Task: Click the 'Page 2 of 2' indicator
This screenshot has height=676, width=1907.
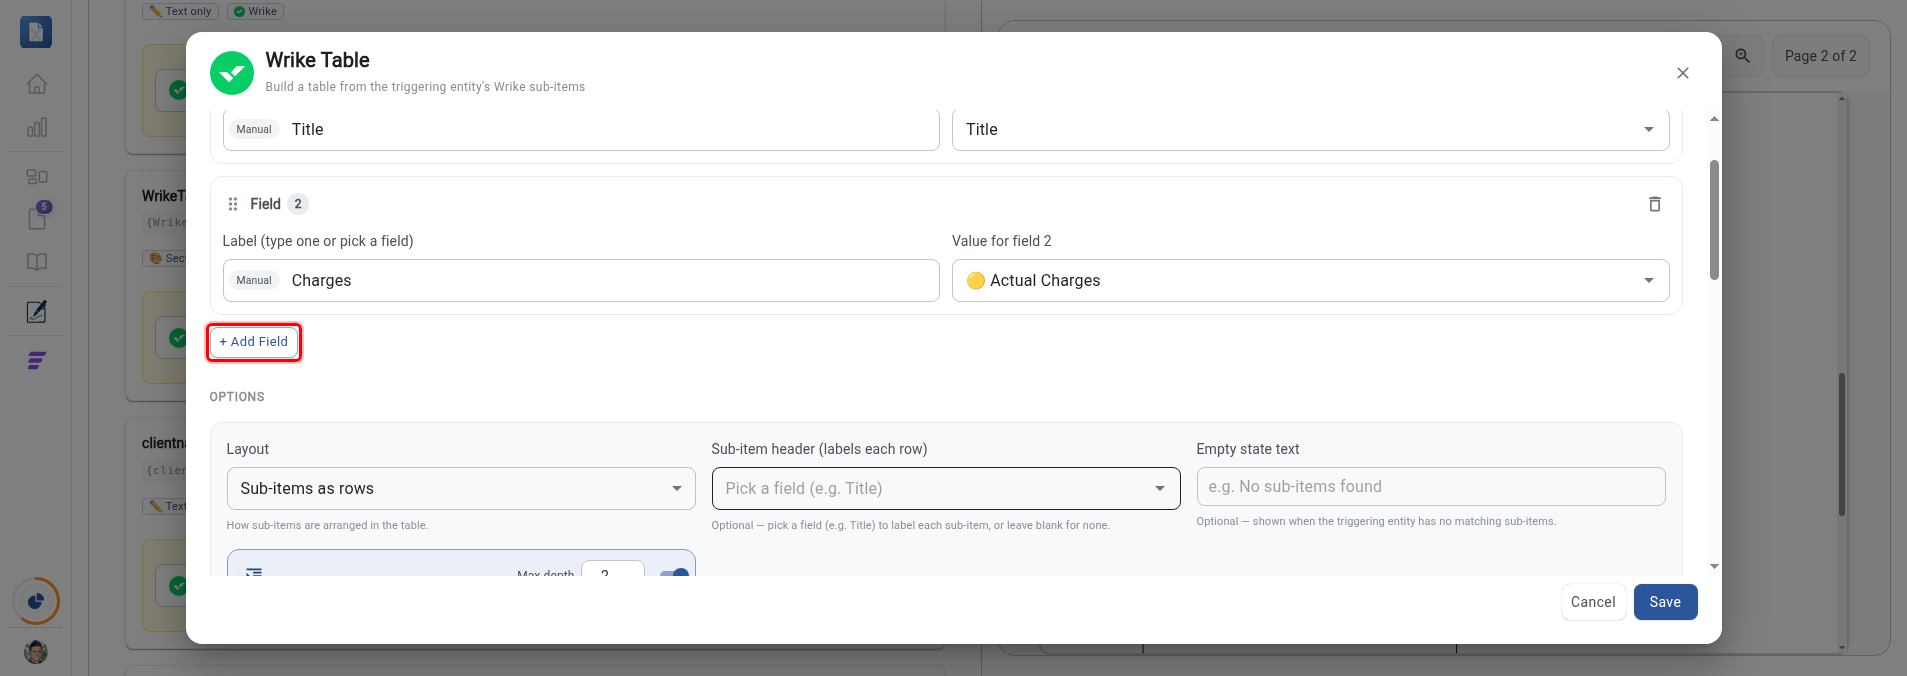Action: (x=1820, y=56)
